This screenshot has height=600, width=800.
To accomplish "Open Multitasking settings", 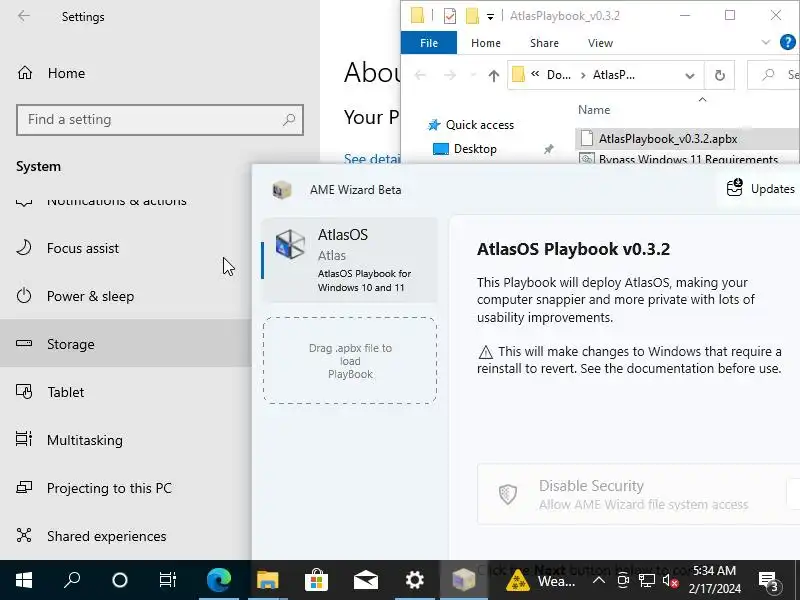I will click(126, 440).
